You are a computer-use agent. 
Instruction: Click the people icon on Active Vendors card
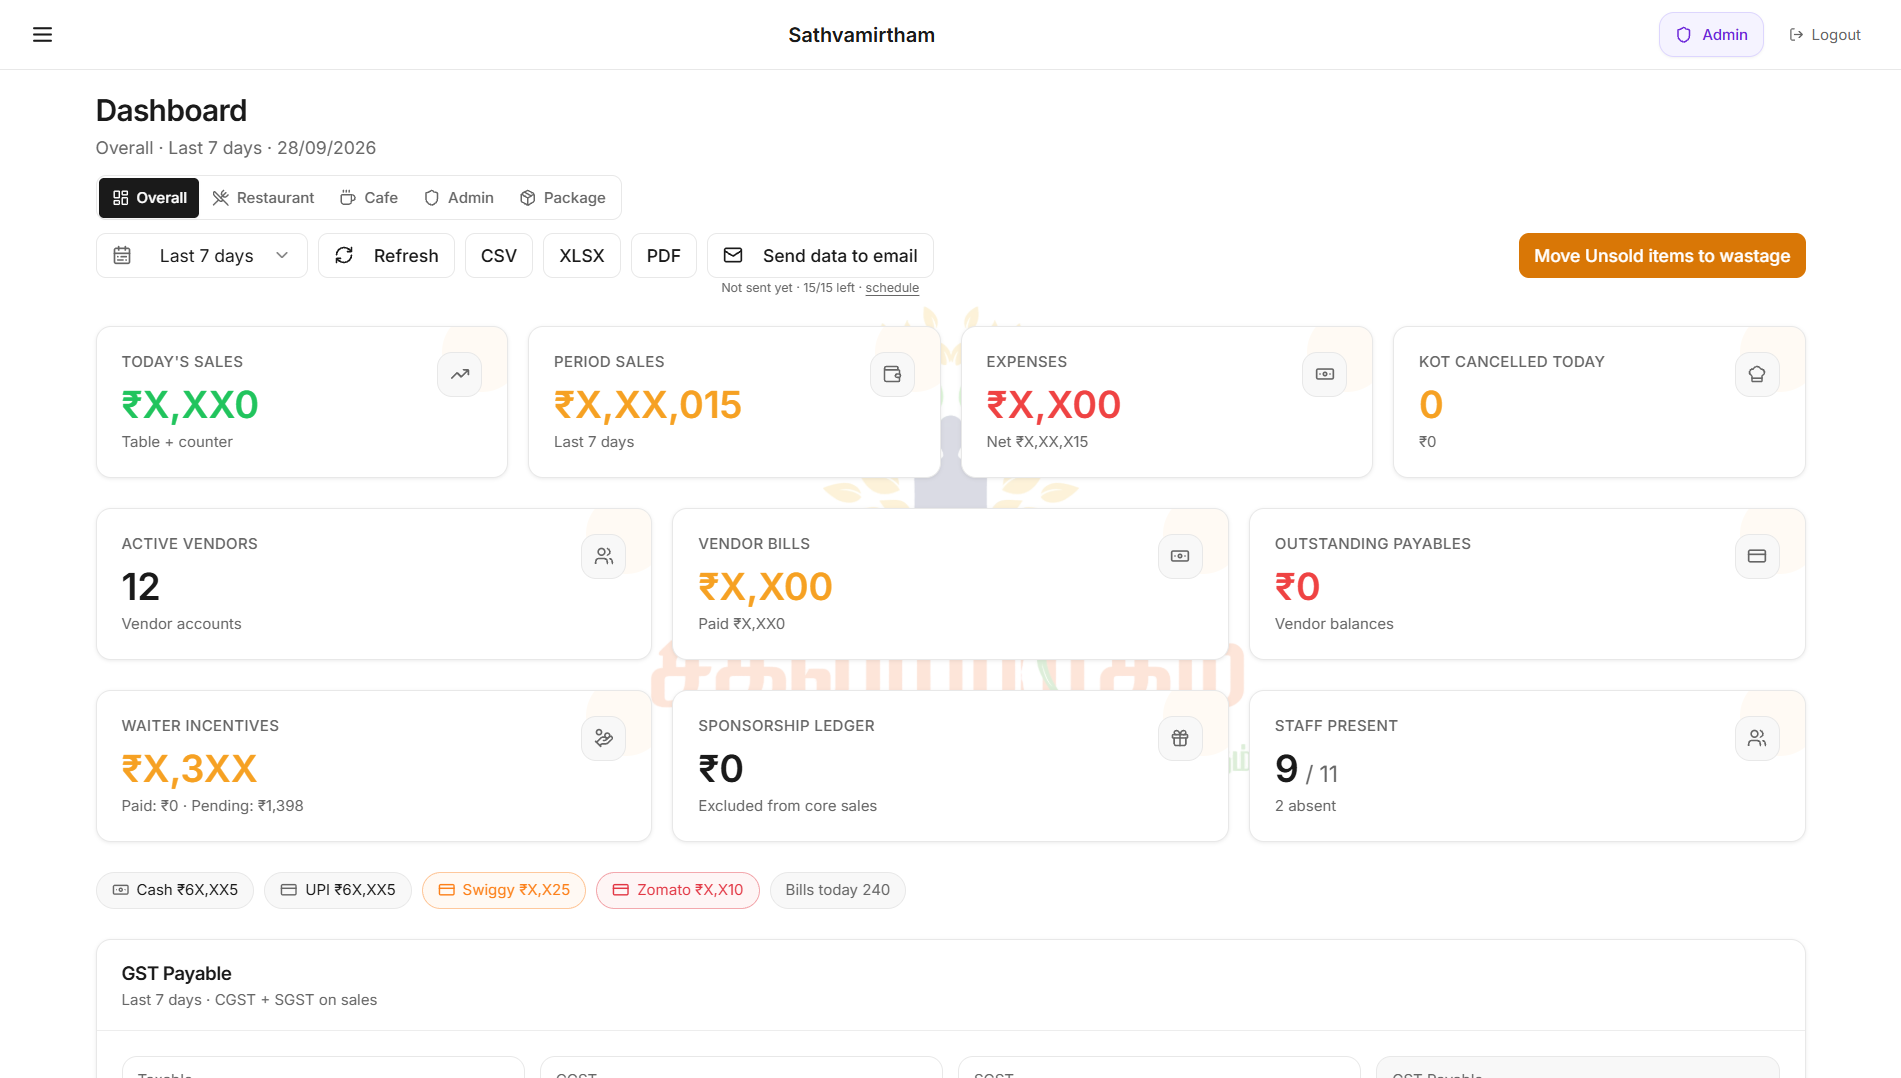(604, 556)
